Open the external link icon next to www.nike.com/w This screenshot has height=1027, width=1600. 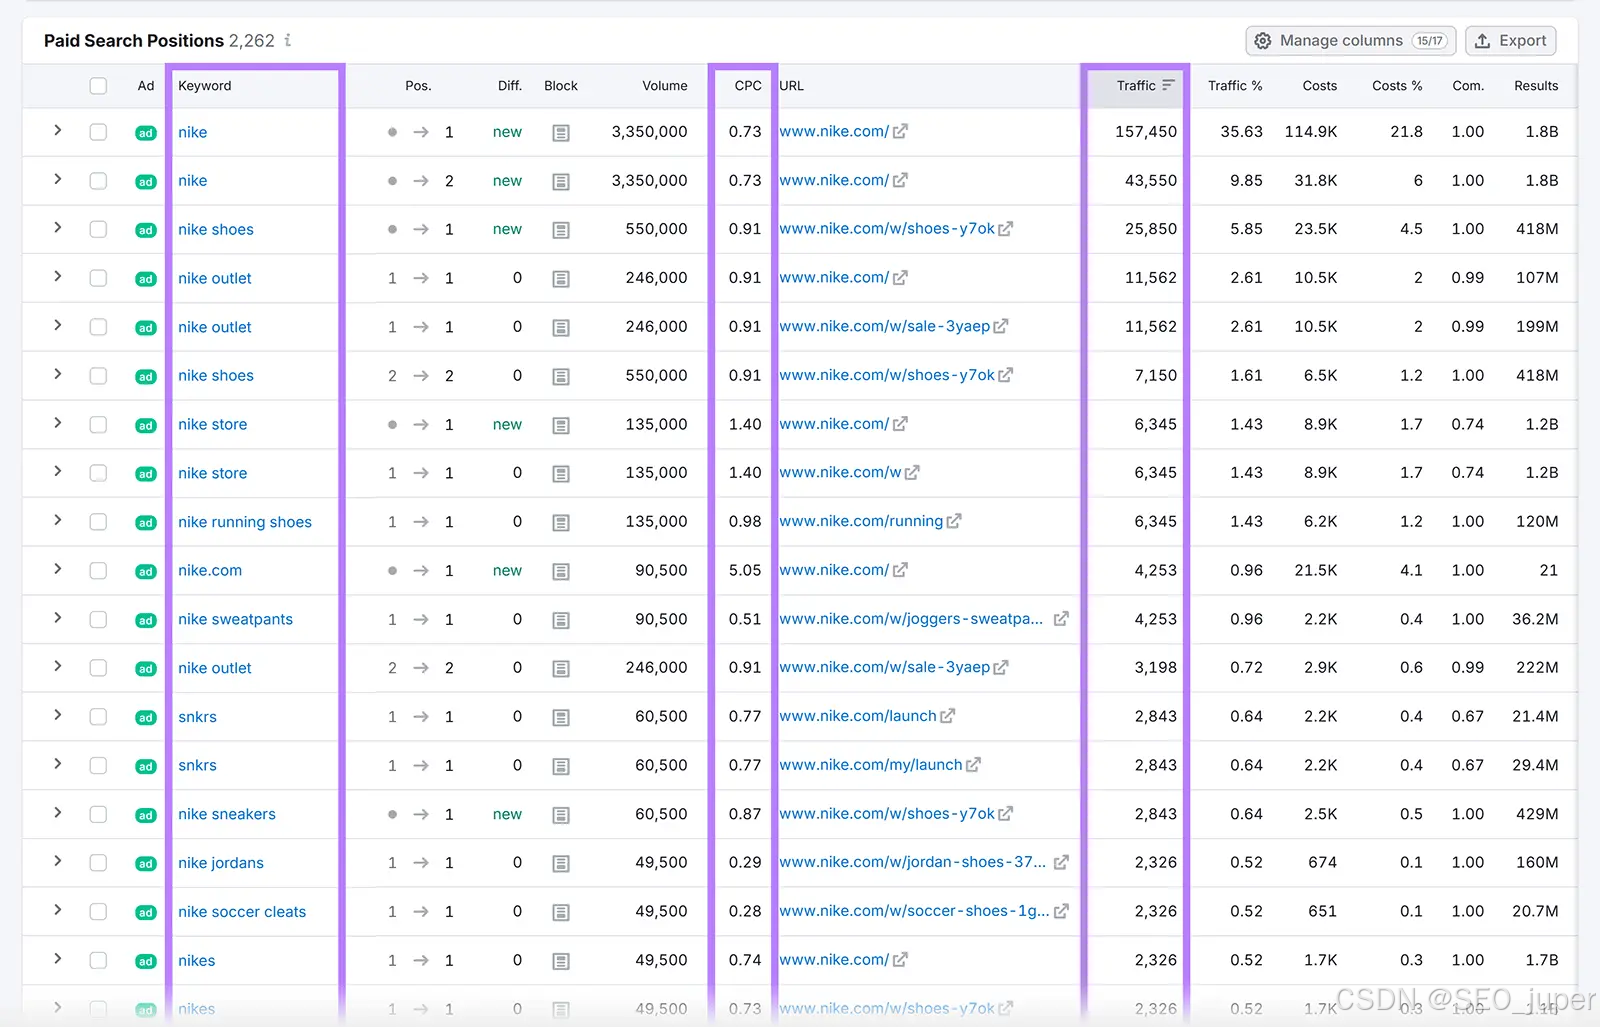tap(912, 473)
